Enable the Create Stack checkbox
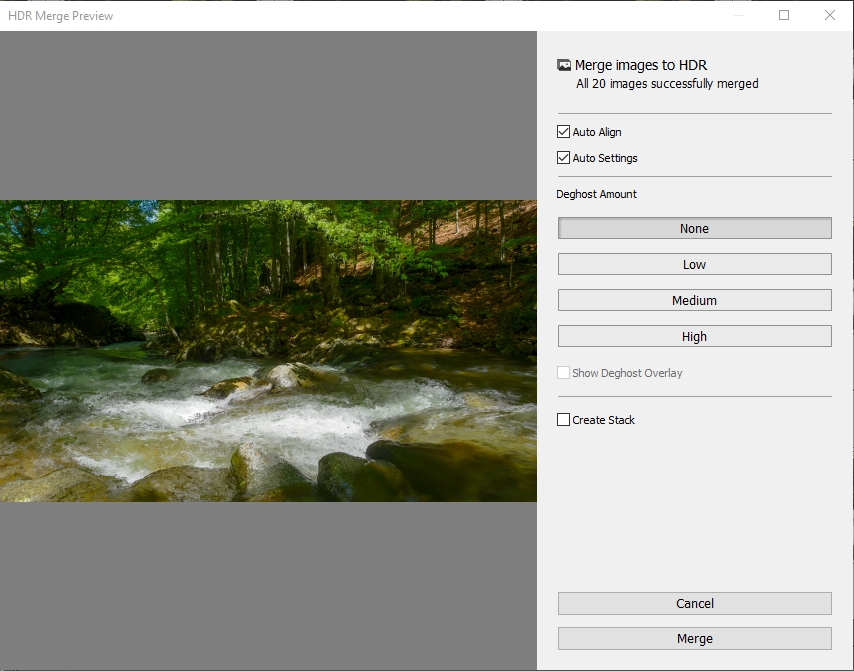 (563, 420)
